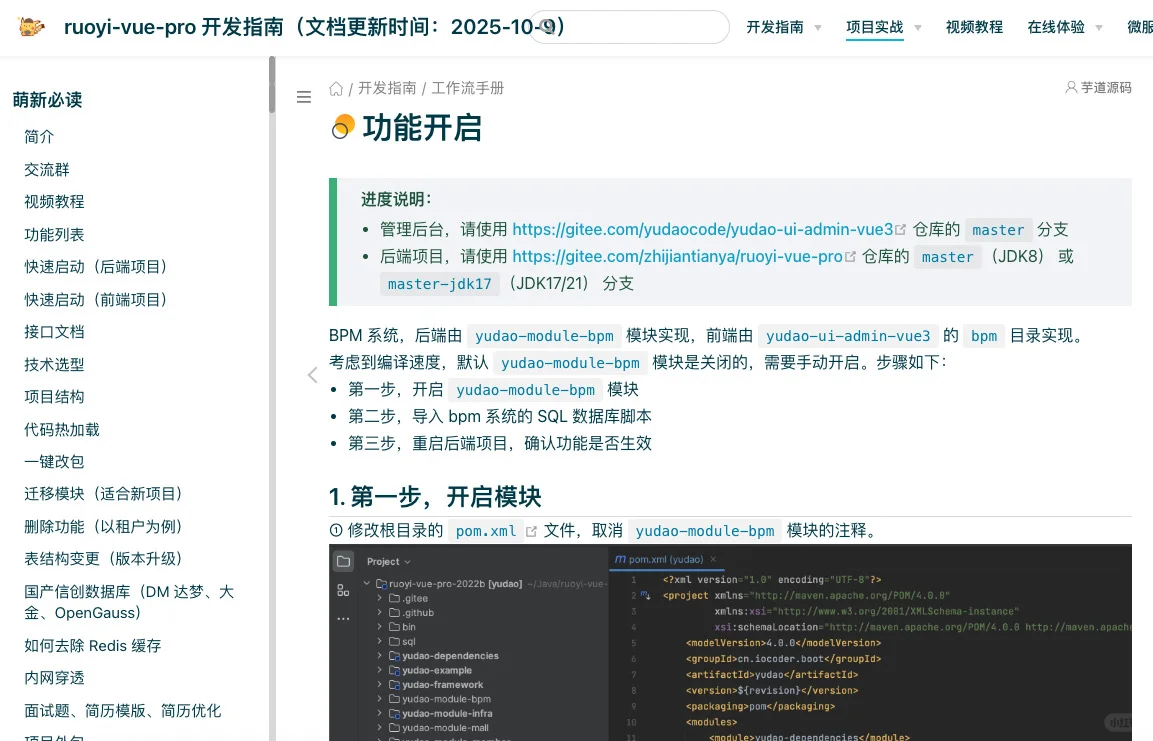The image size is (1153, 741).
Task: Open 迁移模块（适合新项目） in sidebar
Action: click(107, 494)
